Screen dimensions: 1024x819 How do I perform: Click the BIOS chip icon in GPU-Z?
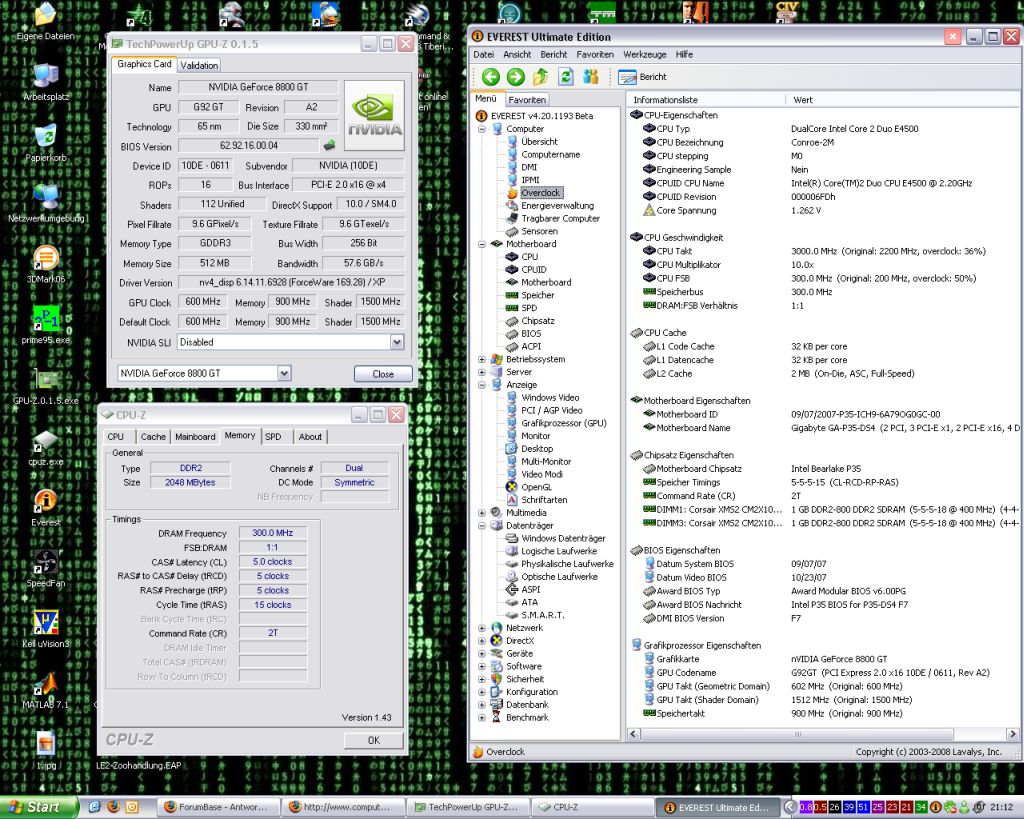tap(329, 146)
